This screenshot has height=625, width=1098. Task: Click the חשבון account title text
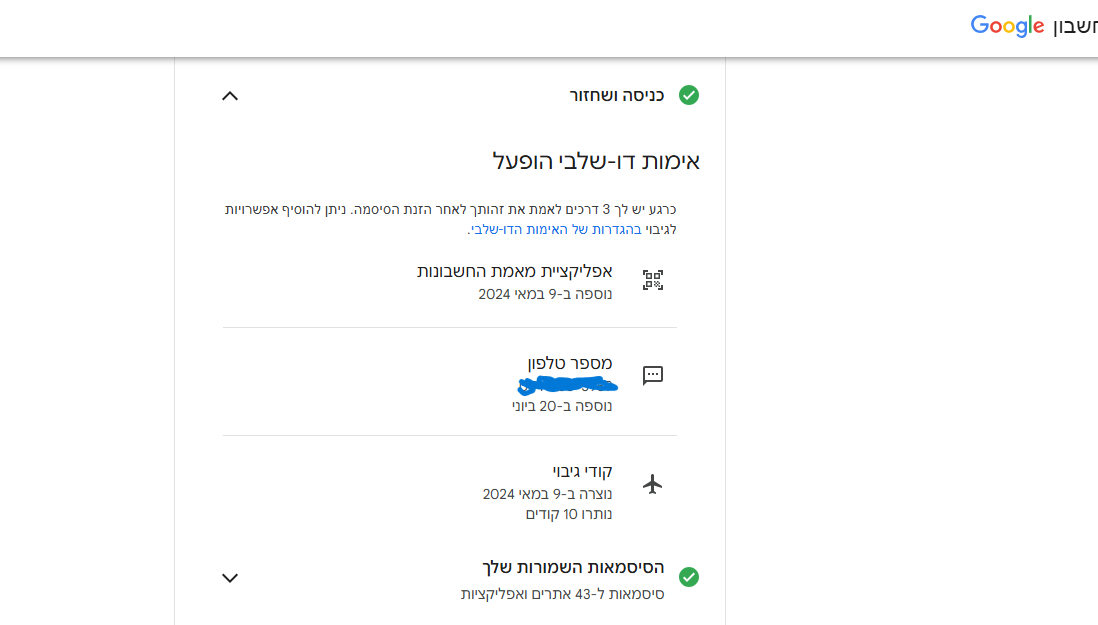(1075, 27)
